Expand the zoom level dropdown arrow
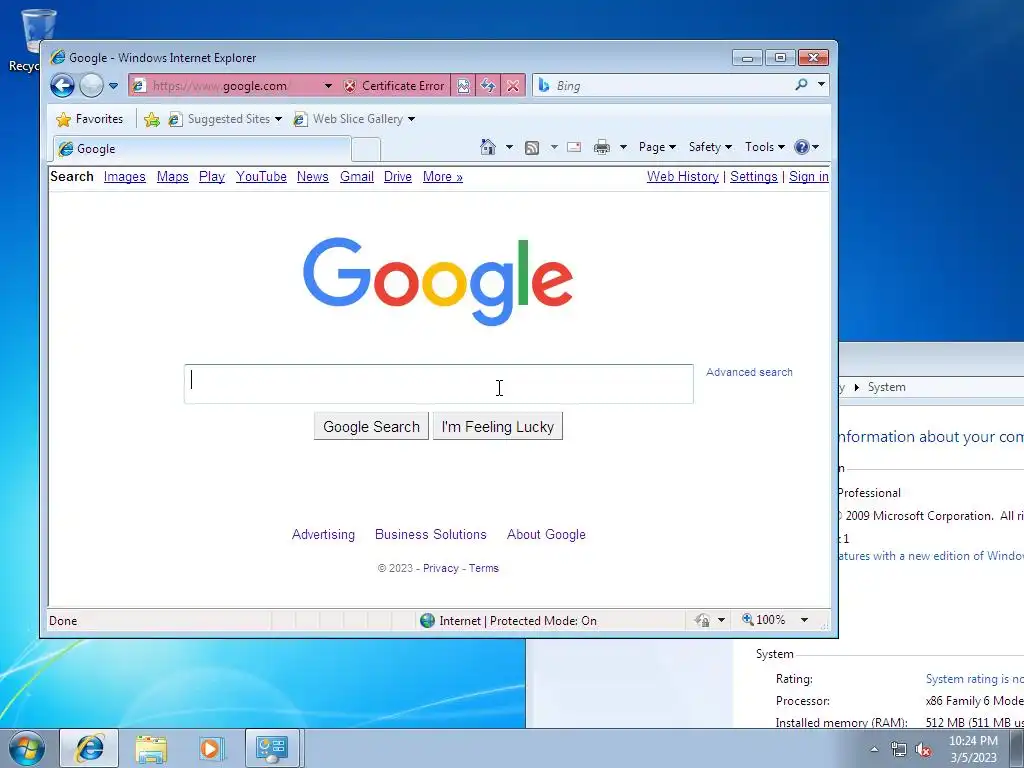Viewport: 1024px width, 768px height. pyautogui.click(x=805, y=620)
